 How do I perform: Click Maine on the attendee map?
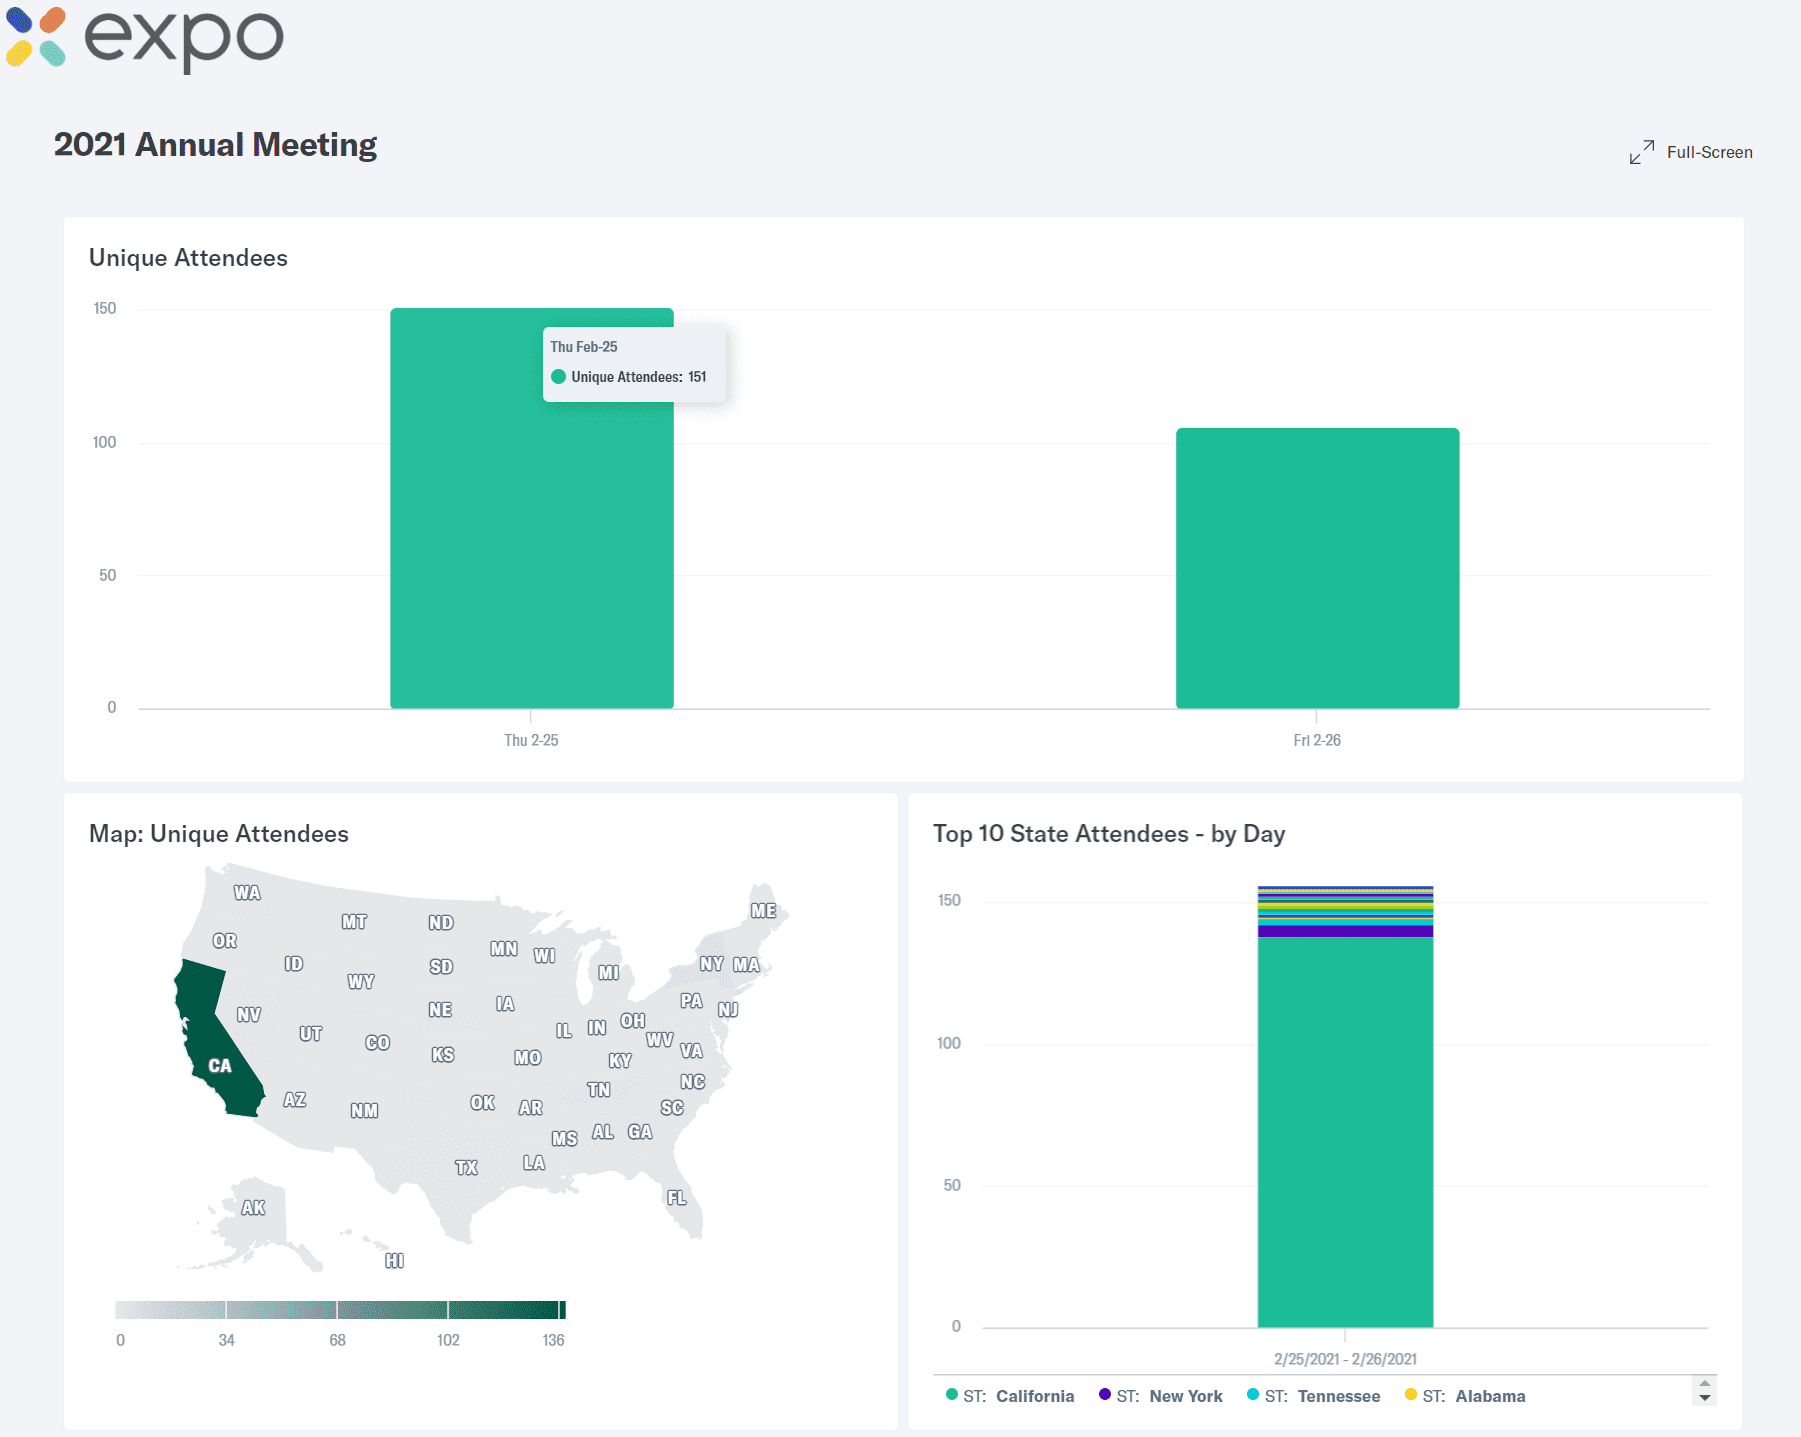pyautogui.click(x=763, y=910)
